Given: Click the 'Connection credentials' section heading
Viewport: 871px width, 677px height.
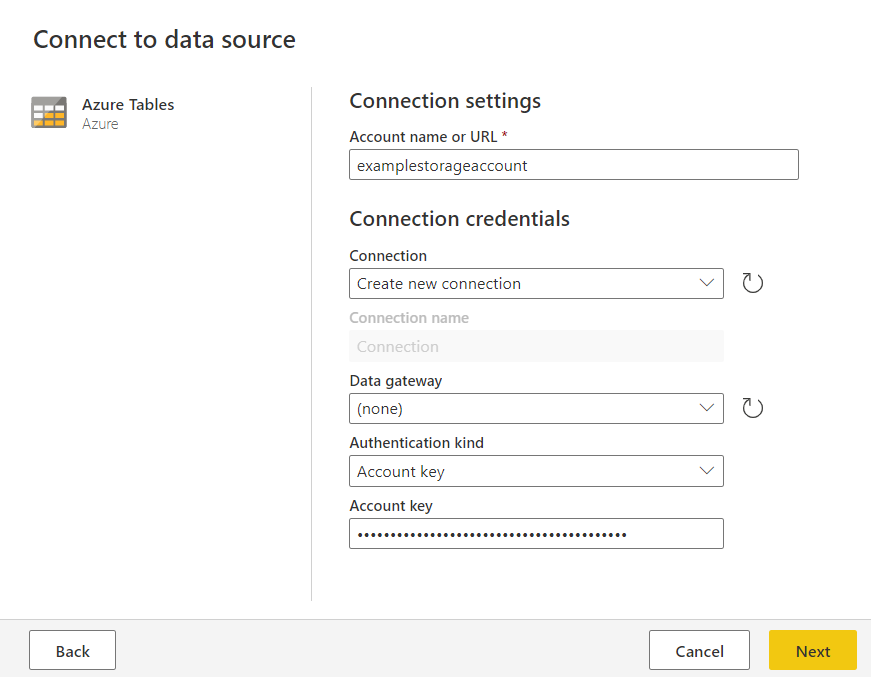Looking at the screenshot, I should point(459,219).
